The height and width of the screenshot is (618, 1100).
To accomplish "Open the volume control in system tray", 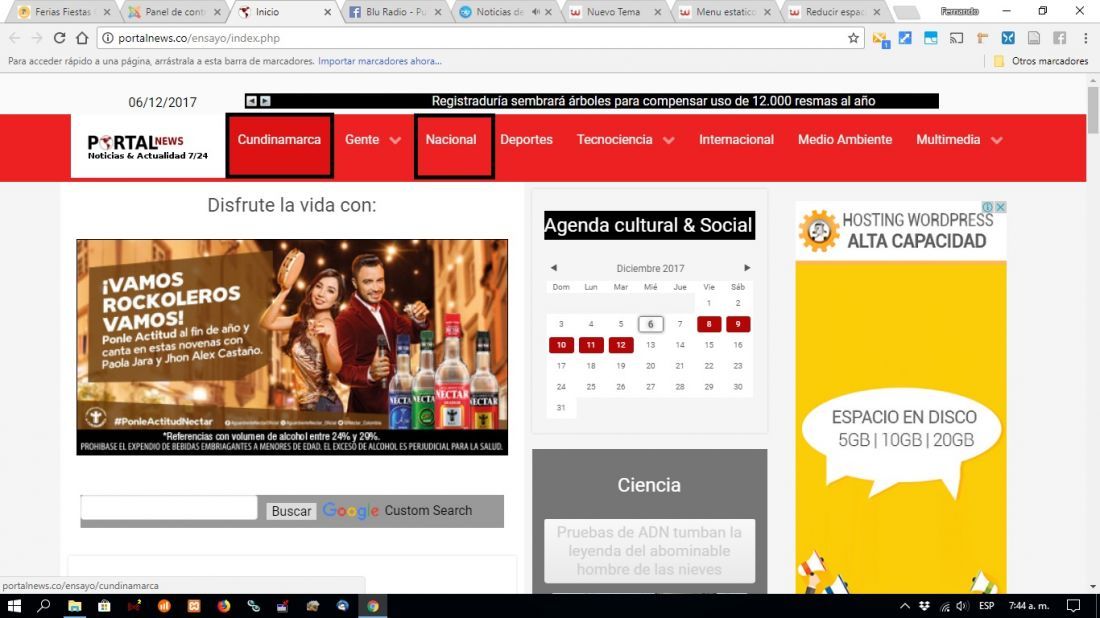I will [962, 606].
